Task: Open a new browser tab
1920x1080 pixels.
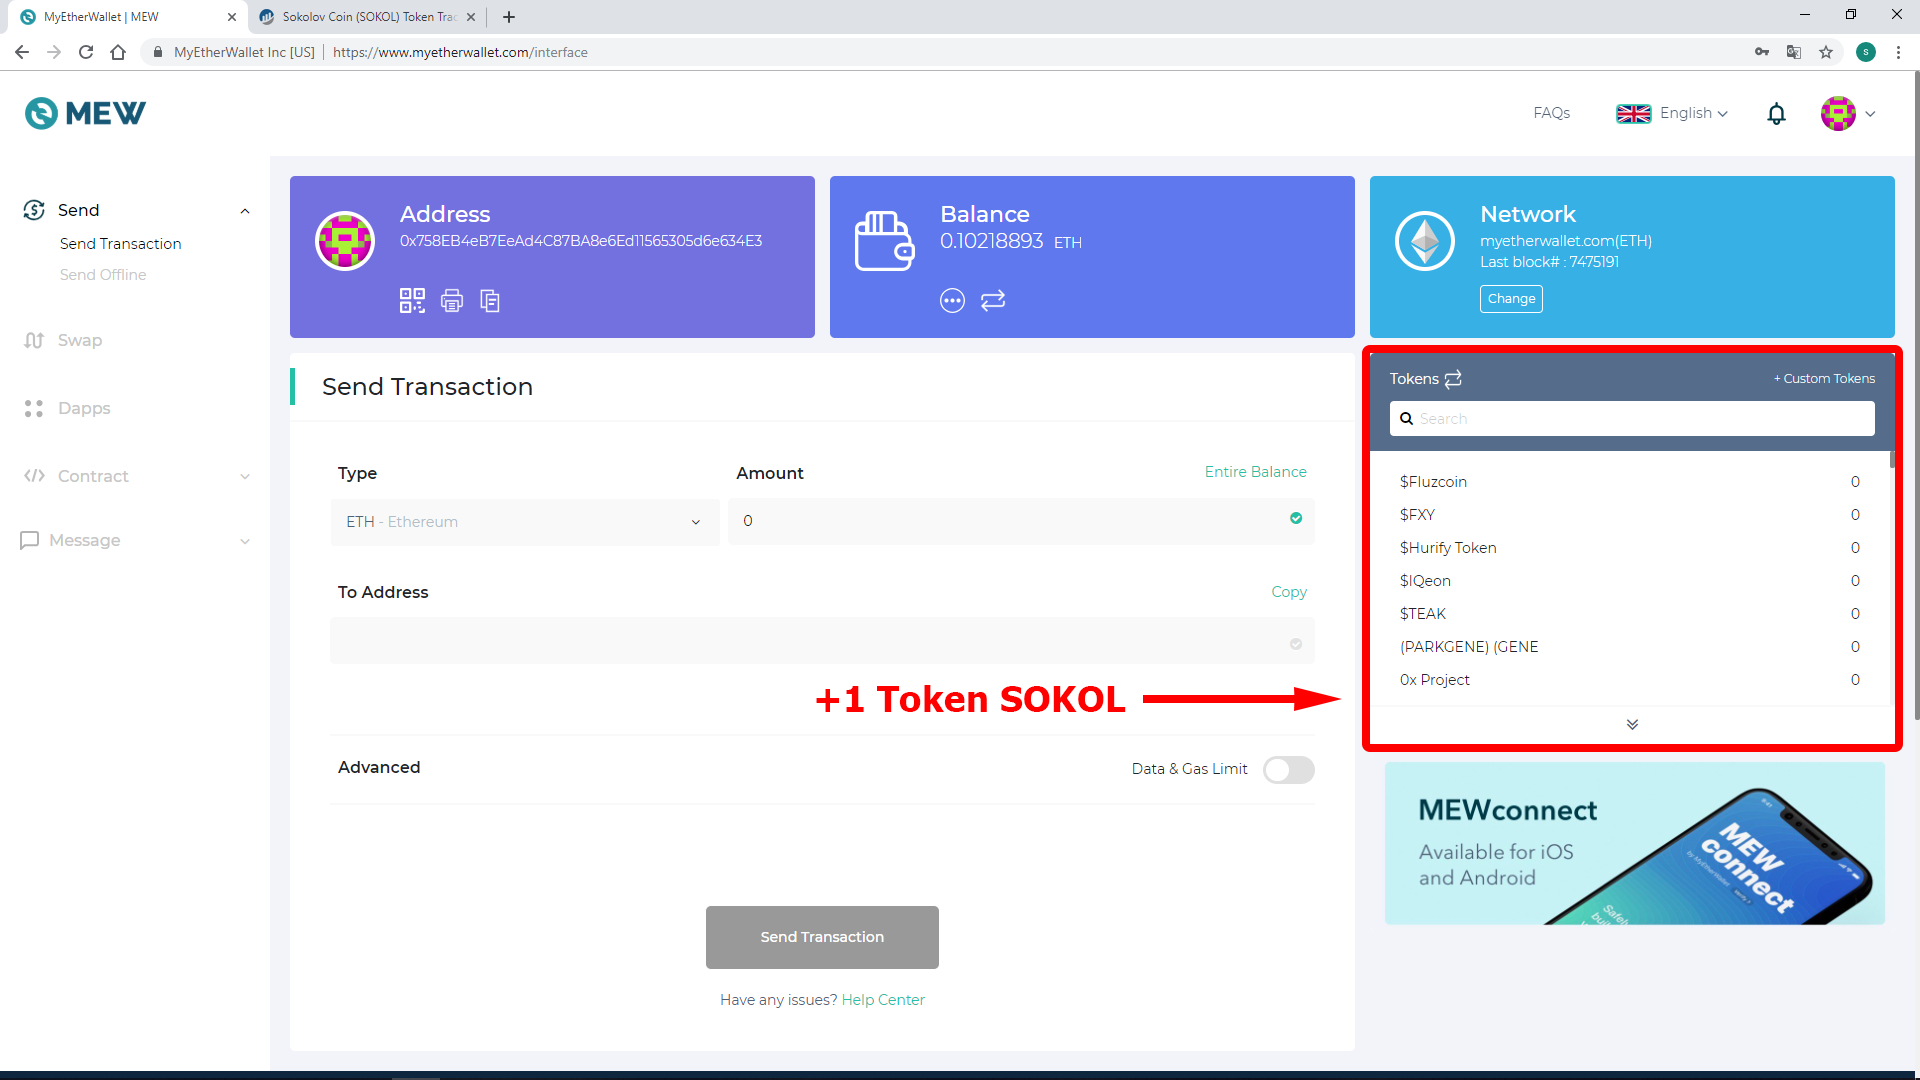Action: (509, 17)
